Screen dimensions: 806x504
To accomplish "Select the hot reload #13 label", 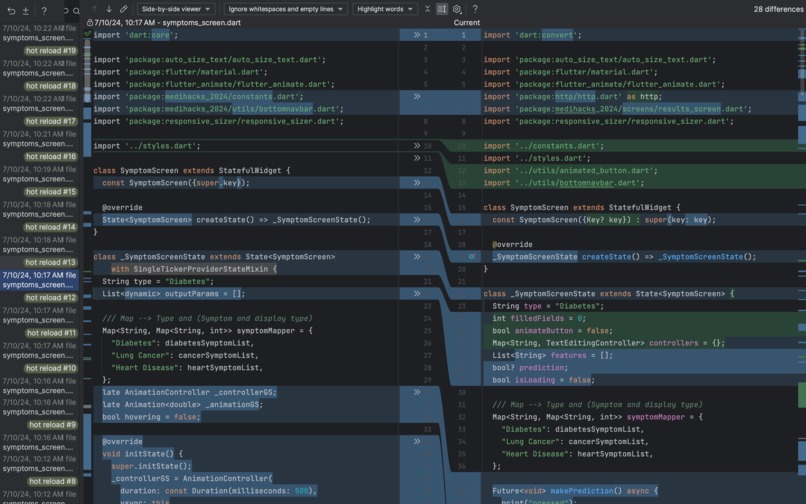I will [51, 262].
